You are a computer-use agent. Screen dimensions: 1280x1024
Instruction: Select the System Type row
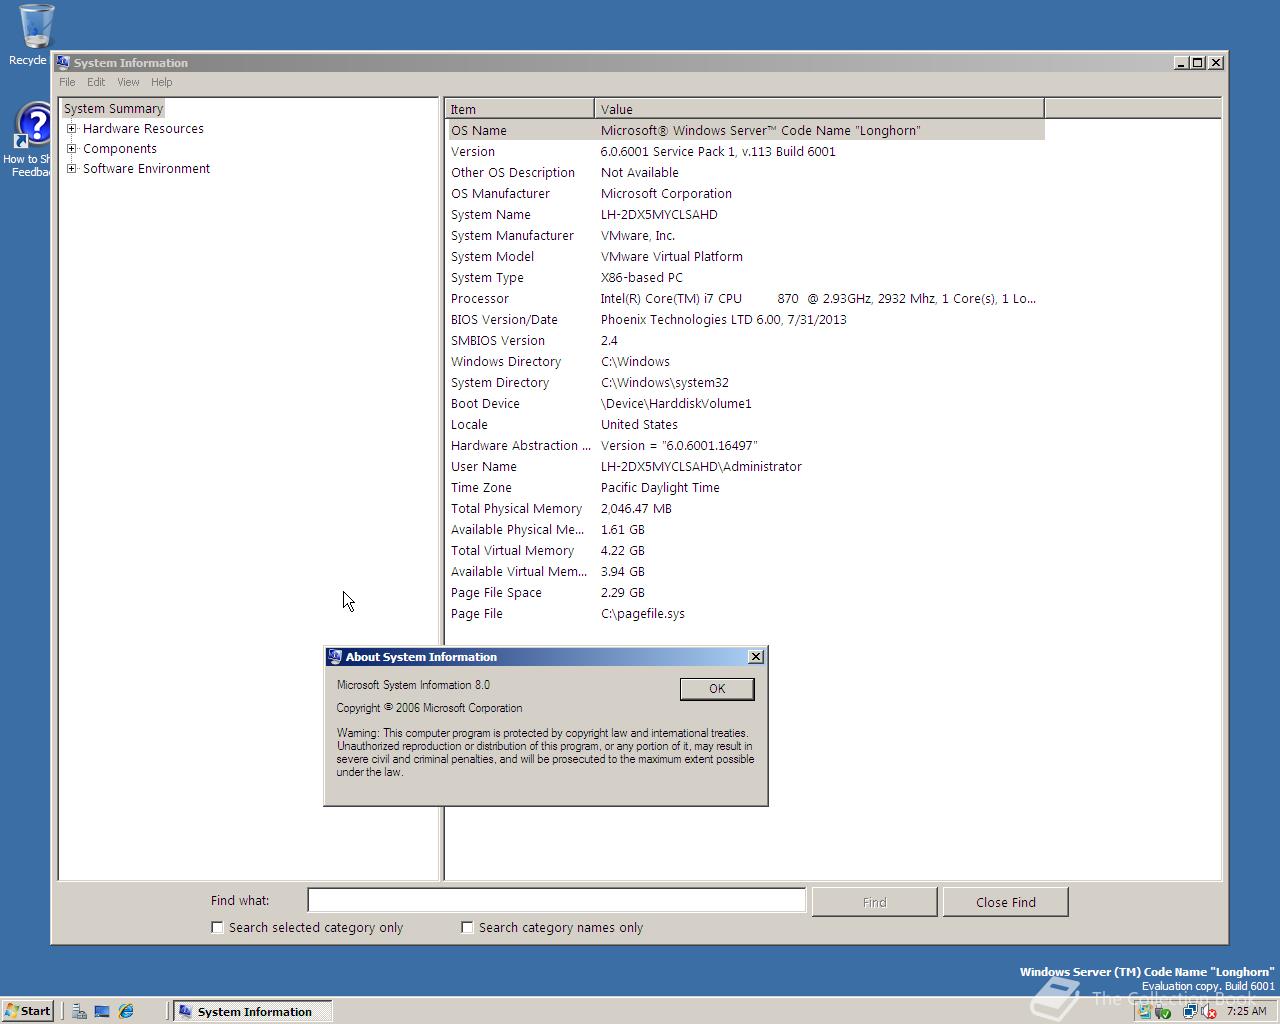[745, 278]
